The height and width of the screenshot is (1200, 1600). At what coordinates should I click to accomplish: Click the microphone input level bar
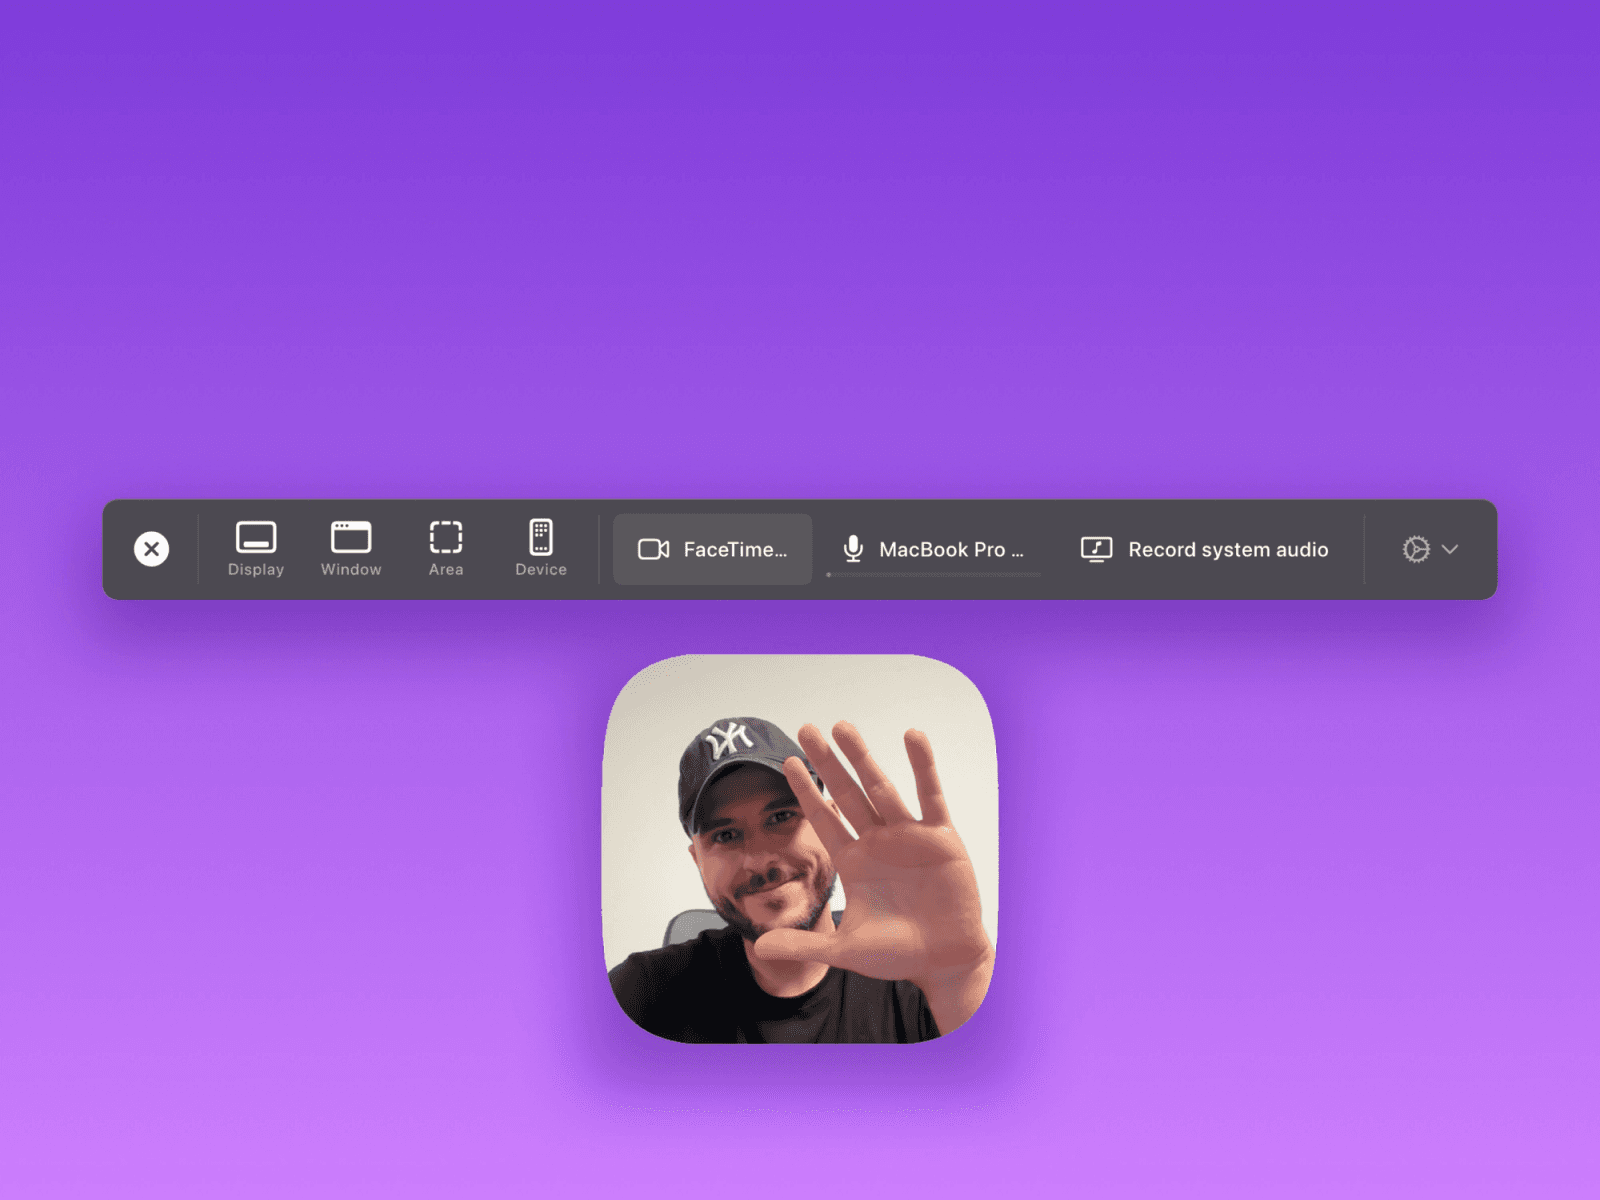tap(933, 575)
